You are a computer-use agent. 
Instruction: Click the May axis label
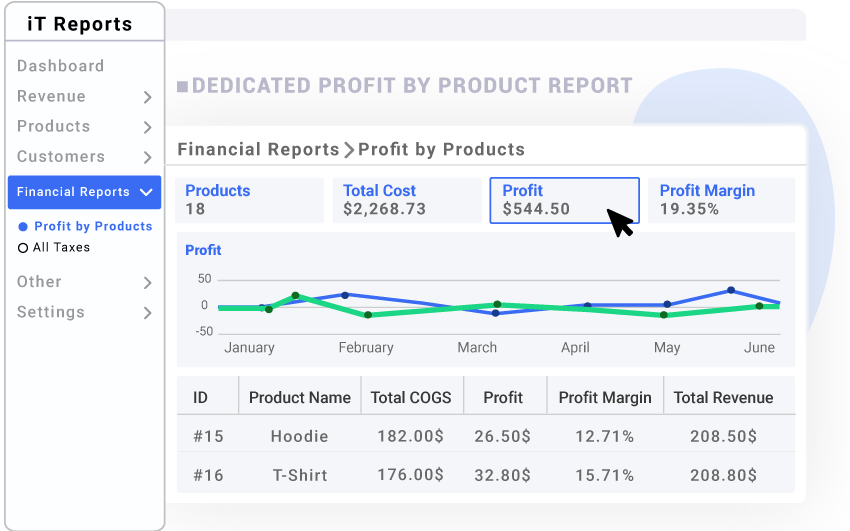(667, 347)
